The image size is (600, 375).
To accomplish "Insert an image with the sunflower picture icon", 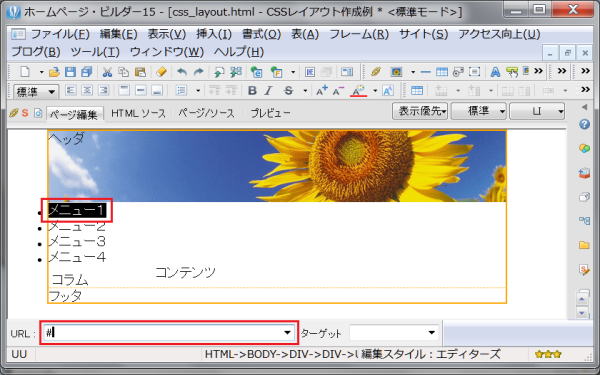I will 396,72.
